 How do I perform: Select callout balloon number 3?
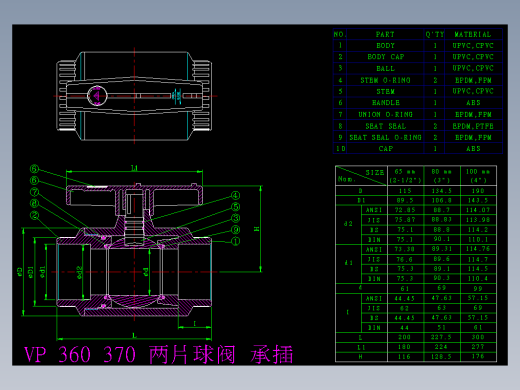tap(235, 218)
